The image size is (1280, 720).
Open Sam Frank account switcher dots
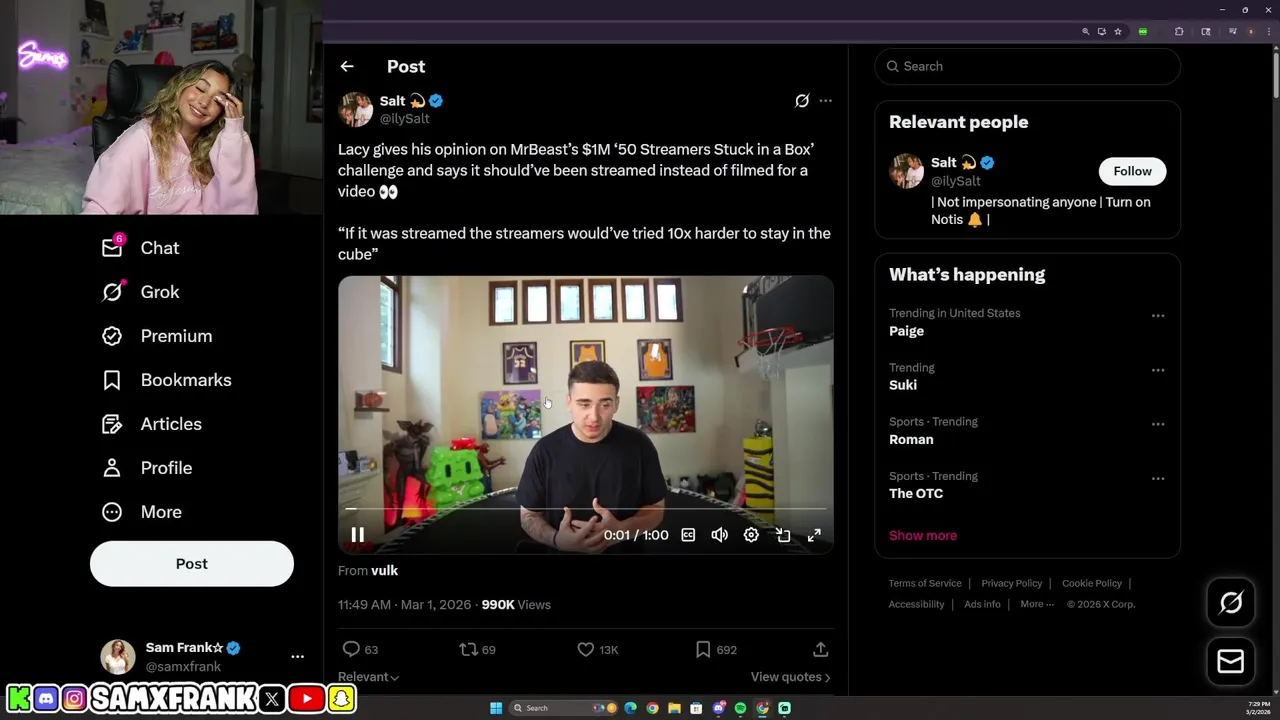[297, 657]
